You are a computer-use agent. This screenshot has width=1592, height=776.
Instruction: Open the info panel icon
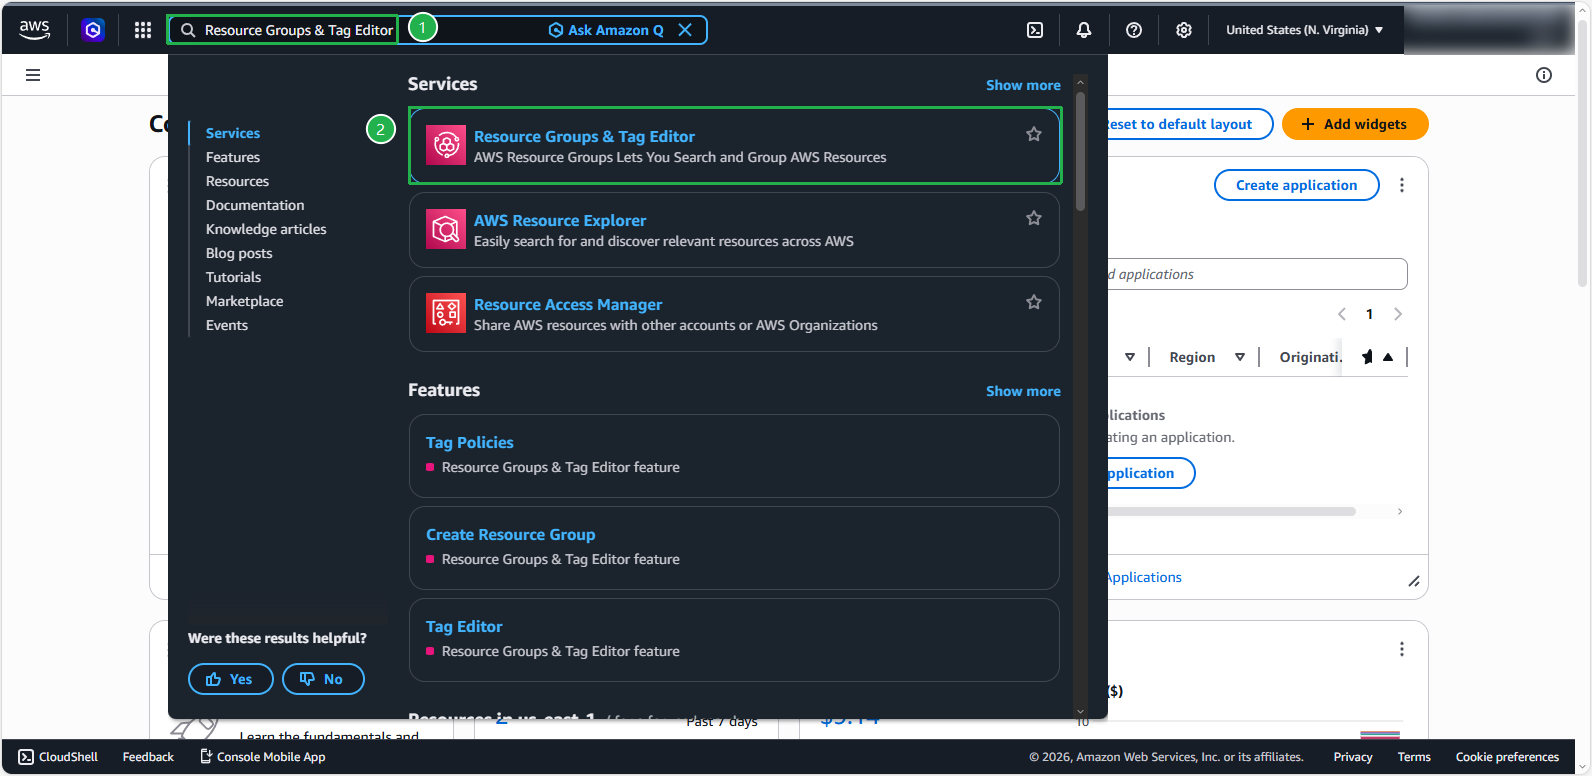[1544, 75]
